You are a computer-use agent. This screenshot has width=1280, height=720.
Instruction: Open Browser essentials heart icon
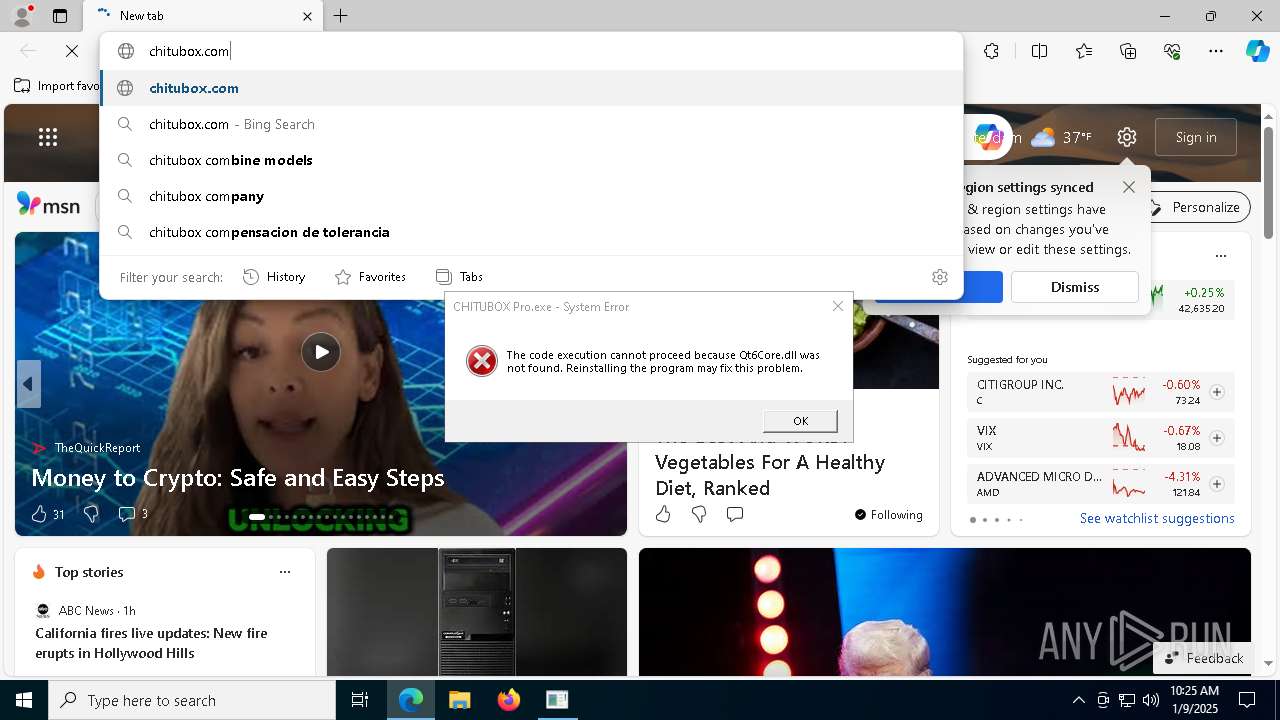(x=1172, y=51)
